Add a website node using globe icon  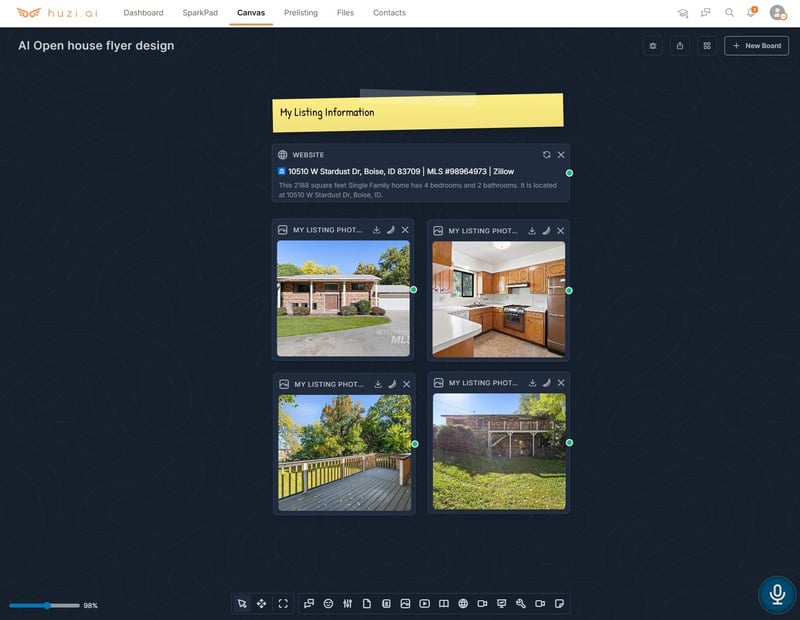pos(463,604)
